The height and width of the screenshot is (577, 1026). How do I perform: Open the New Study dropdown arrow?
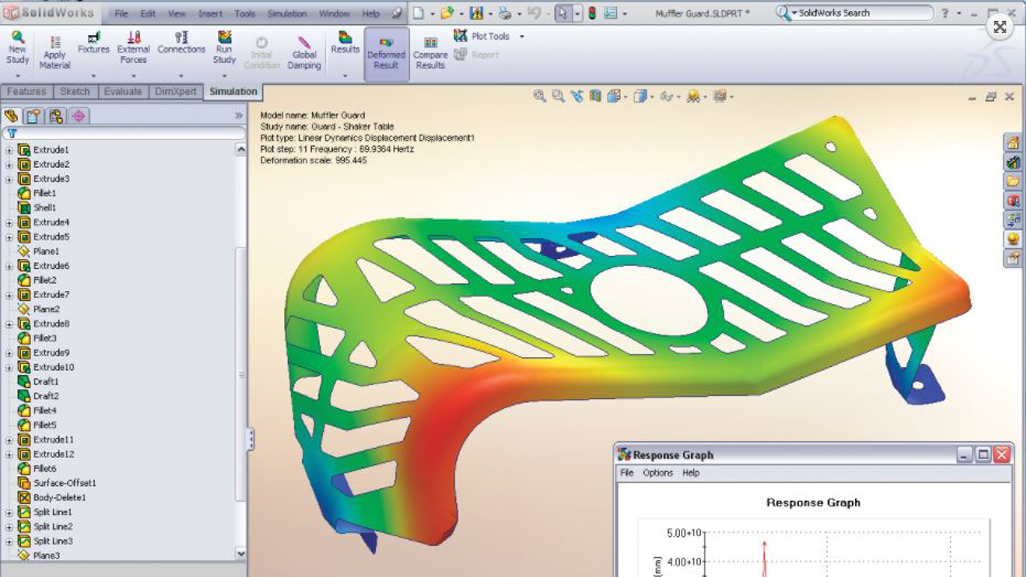click(18, 75)
